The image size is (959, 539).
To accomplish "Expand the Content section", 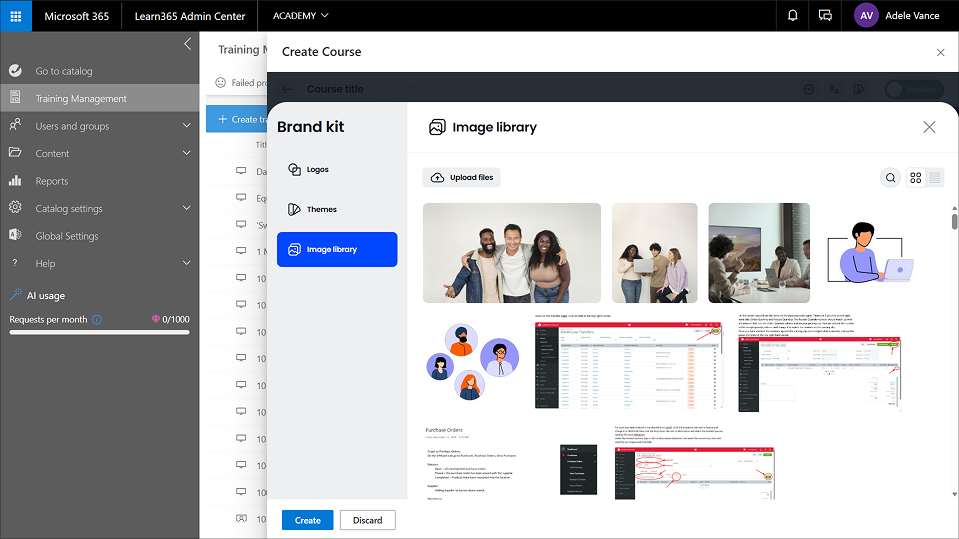I will point(186,153).
